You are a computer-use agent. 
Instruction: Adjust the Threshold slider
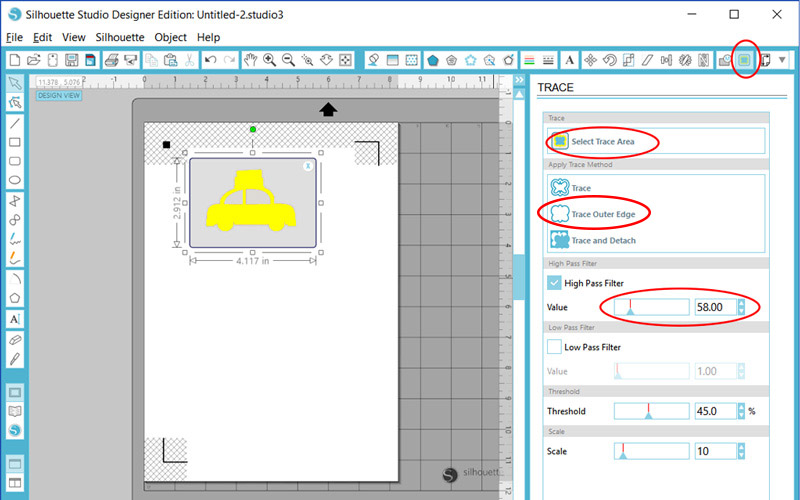pyautogui.click(x=652, y=411)
